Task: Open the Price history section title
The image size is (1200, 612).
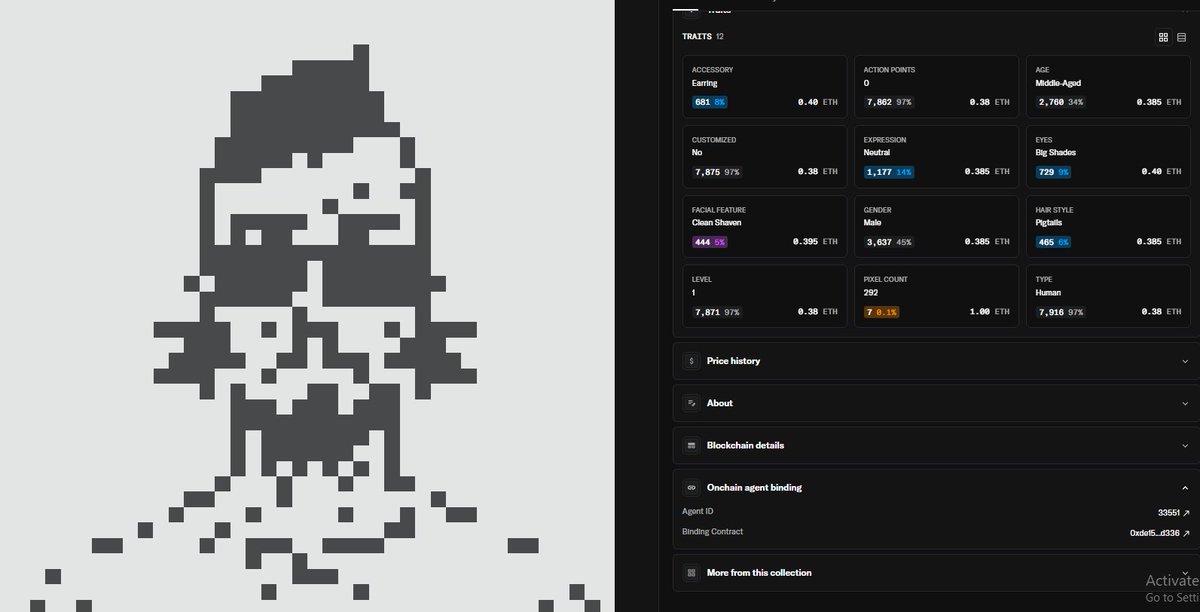Action: [x=733, y=361]
